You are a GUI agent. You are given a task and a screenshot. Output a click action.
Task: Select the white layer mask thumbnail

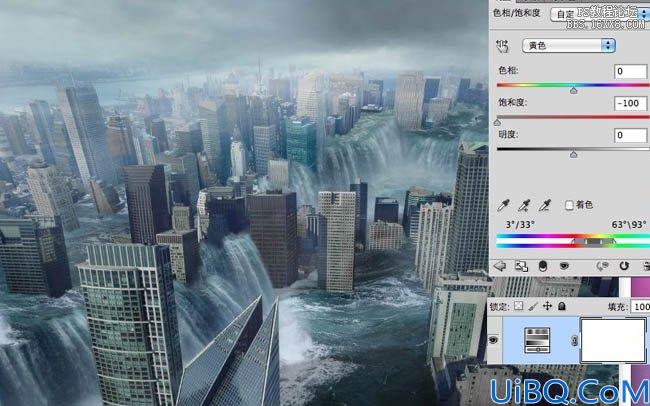click(x=614, y=340)
